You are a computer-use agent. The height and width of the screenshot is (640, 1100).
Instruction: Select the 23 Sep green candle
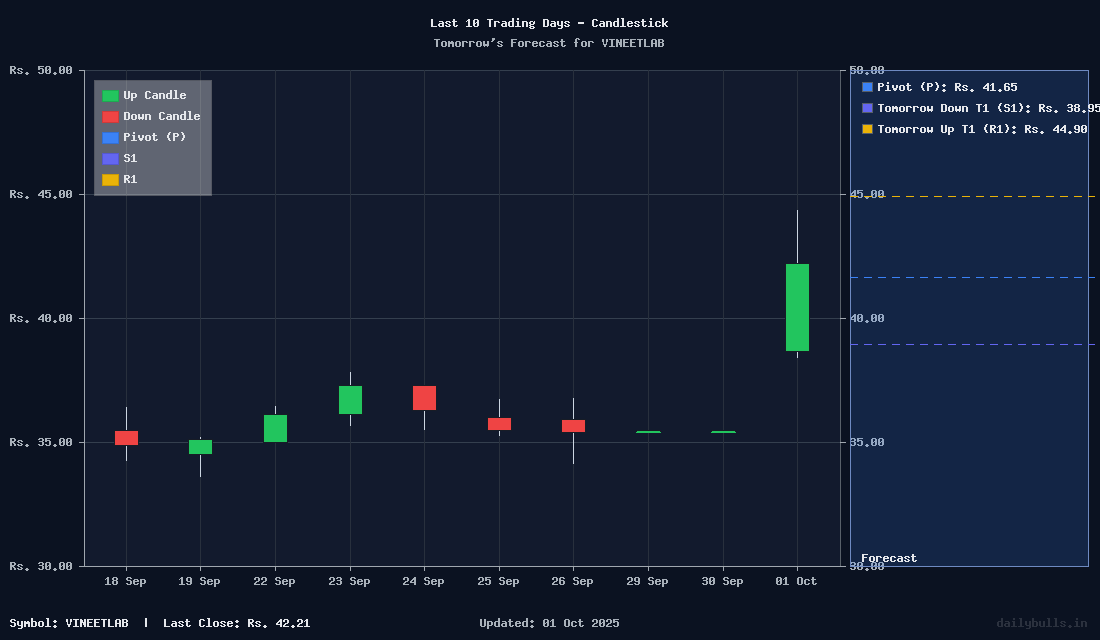350,400
